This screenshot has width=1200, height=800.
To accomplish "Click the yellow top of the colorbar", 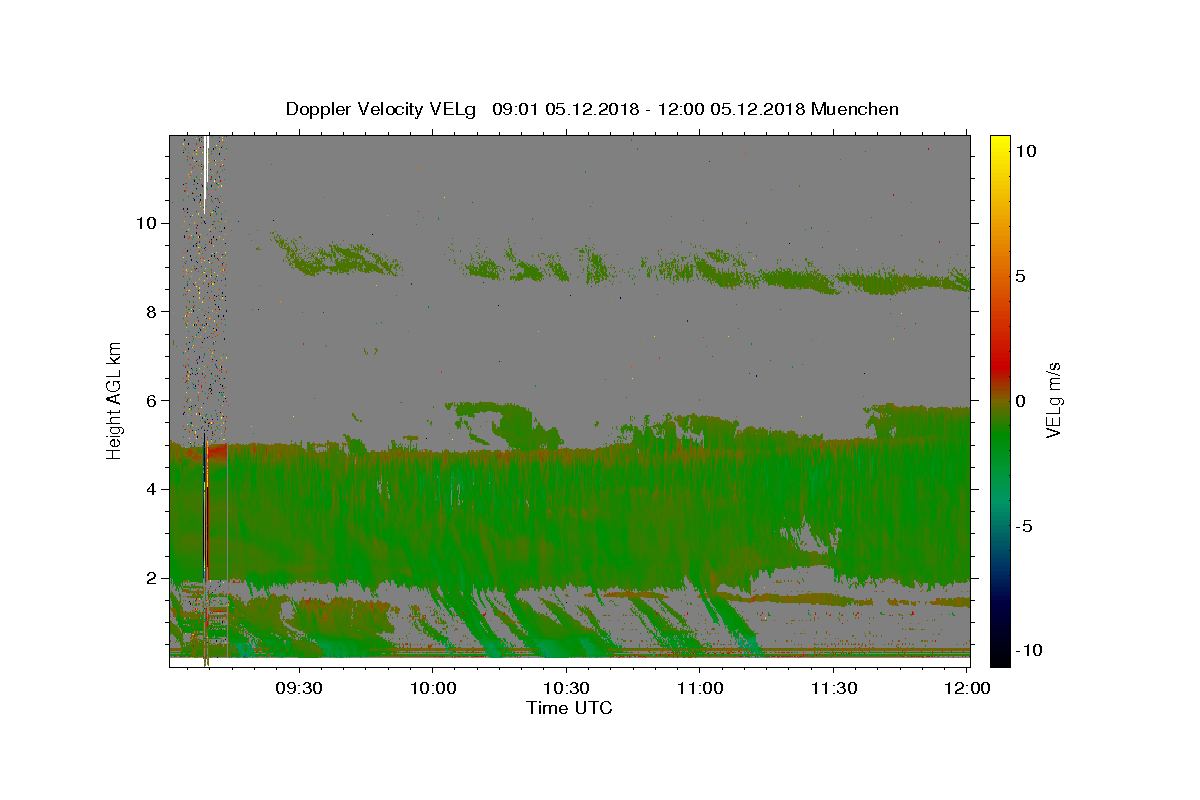I will [999, 145].
